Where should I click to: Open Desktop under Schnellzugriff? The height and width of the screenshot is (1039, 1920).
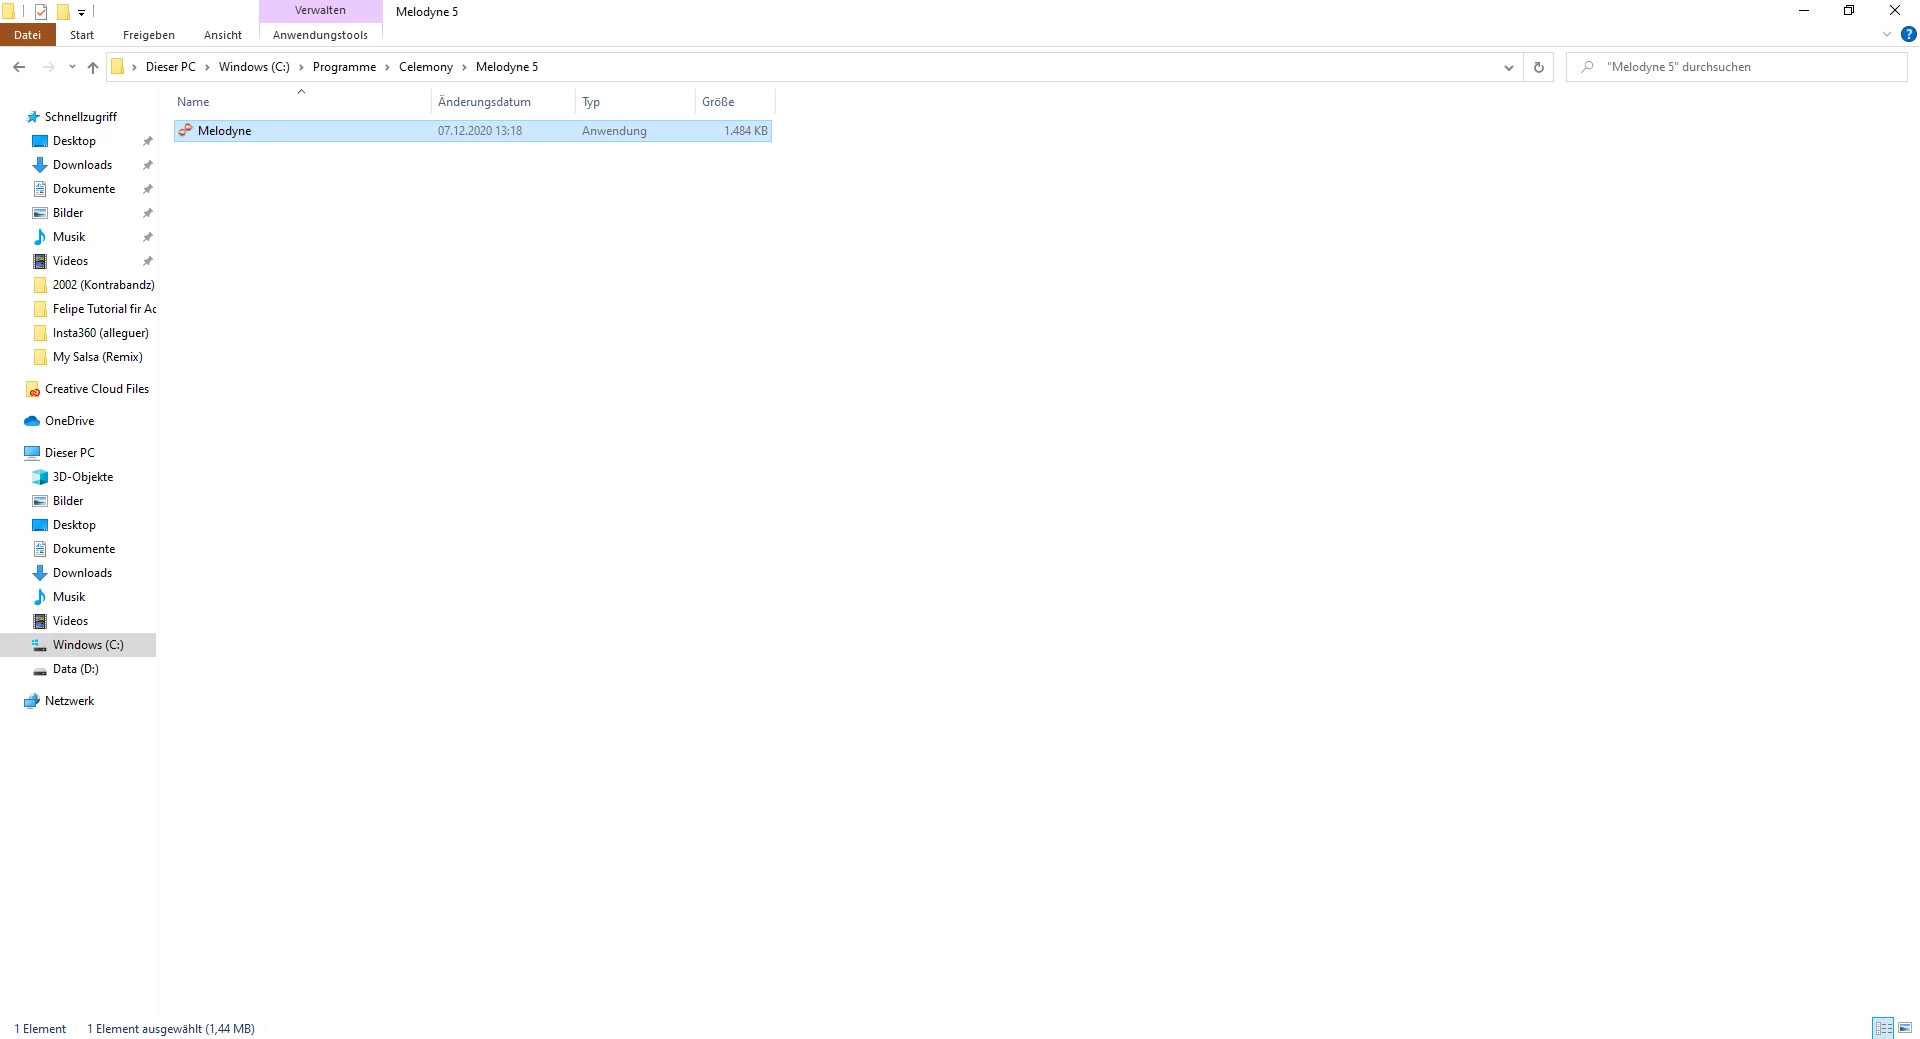(x=74, y=141)
